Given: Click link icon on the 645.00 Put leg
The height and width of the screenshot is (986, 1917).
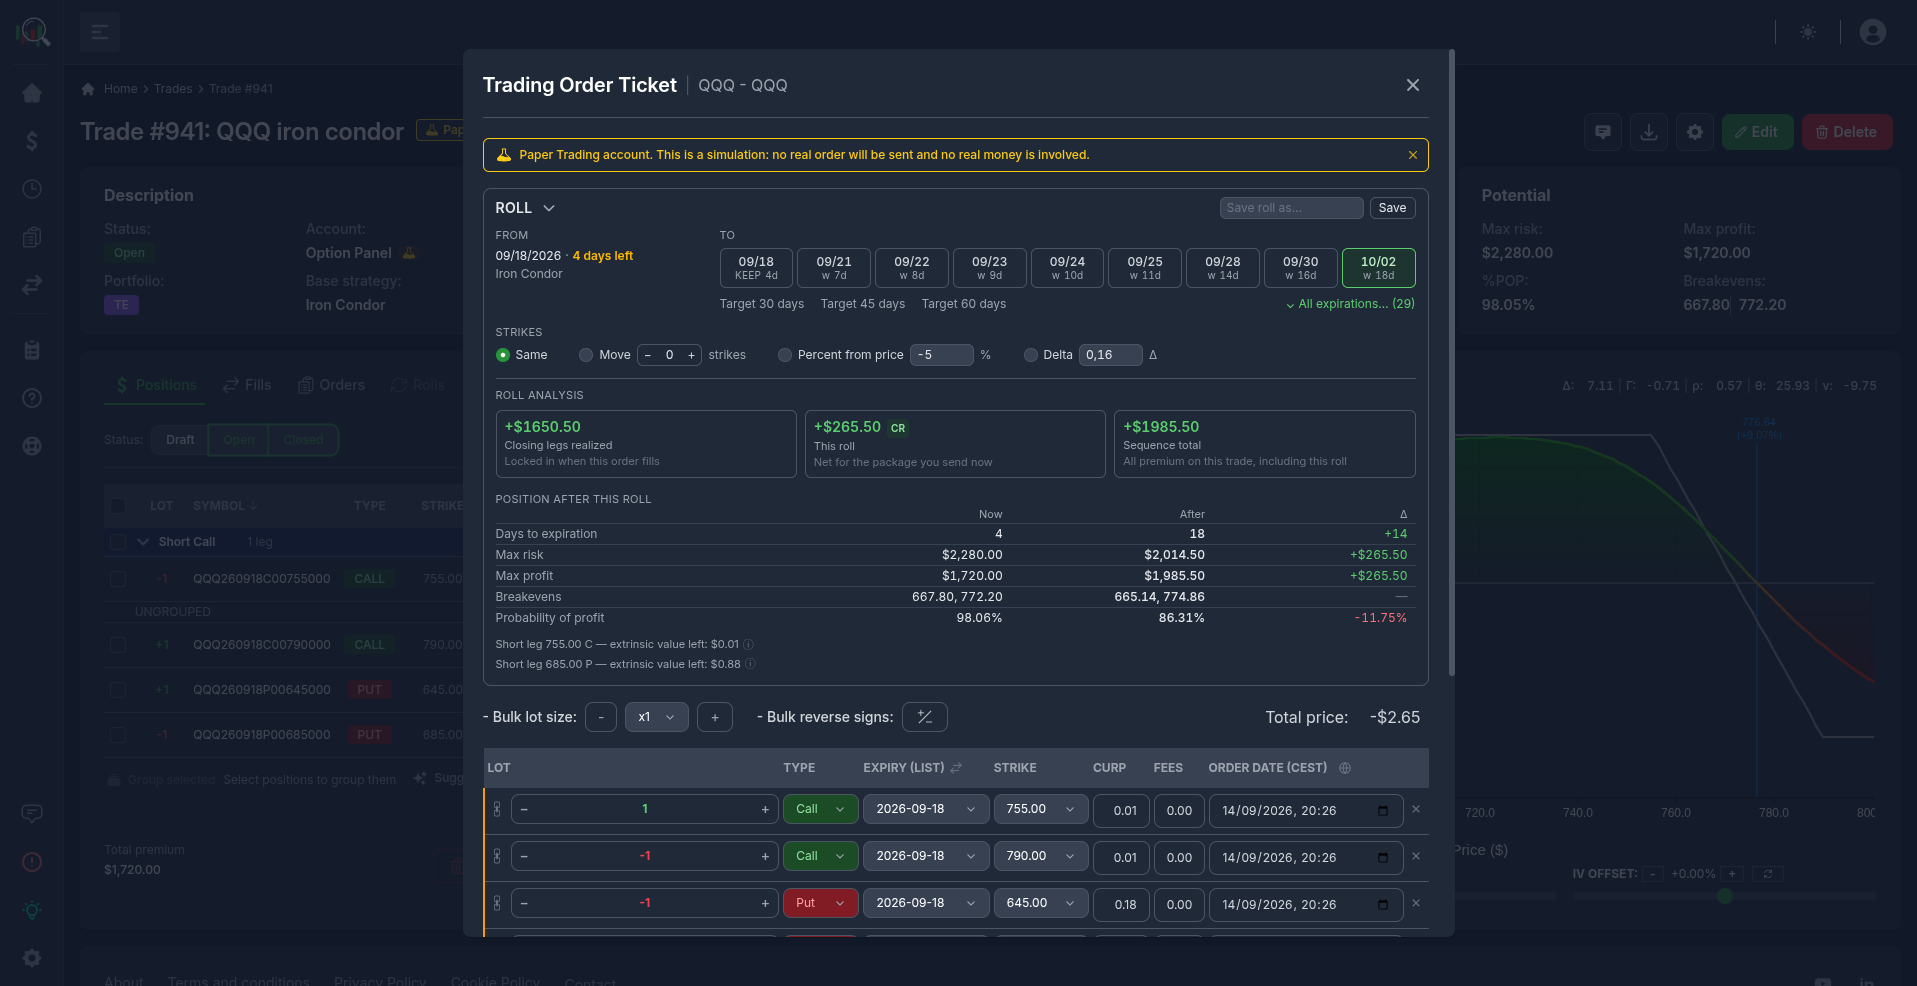Looking at the screenshot, I should click(x=497, y=903).
